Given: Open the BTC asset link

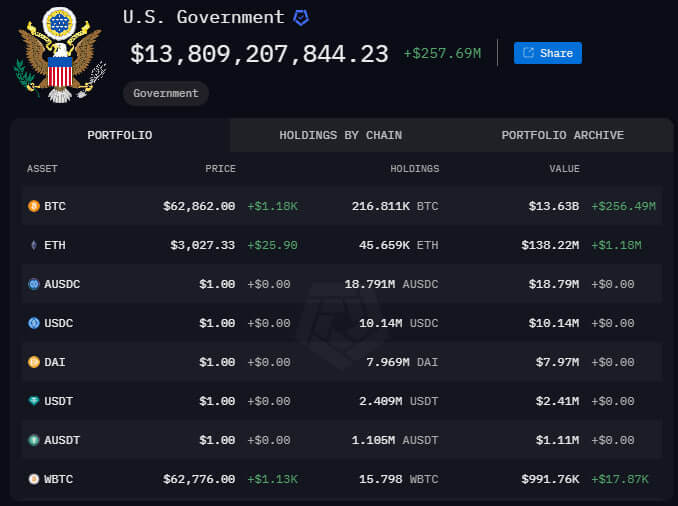Looking at the screenshot, I should pyautogui.click(x=55, y=206).
